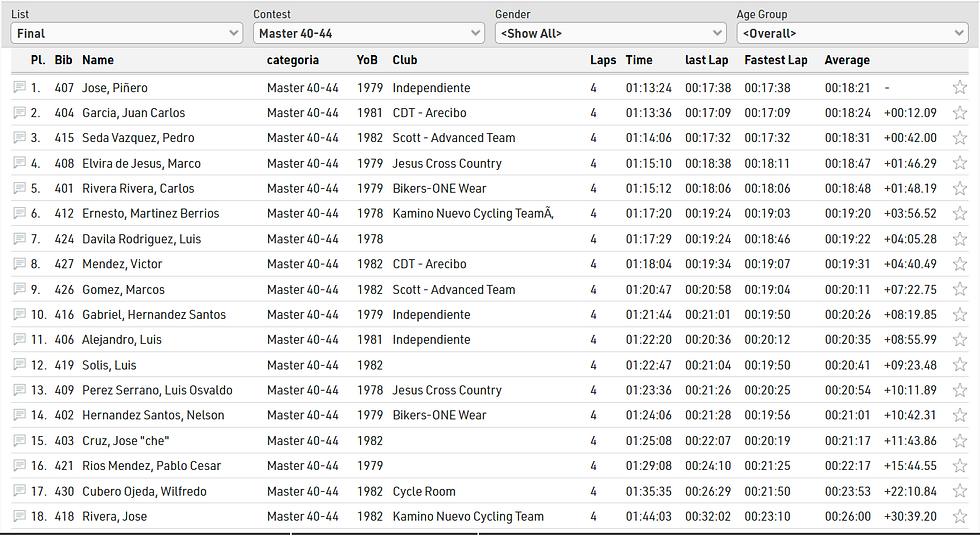Sort by the Time column header
Image resolution: width=980 pixels, height=535 pixels.
(x=639, y=60)
